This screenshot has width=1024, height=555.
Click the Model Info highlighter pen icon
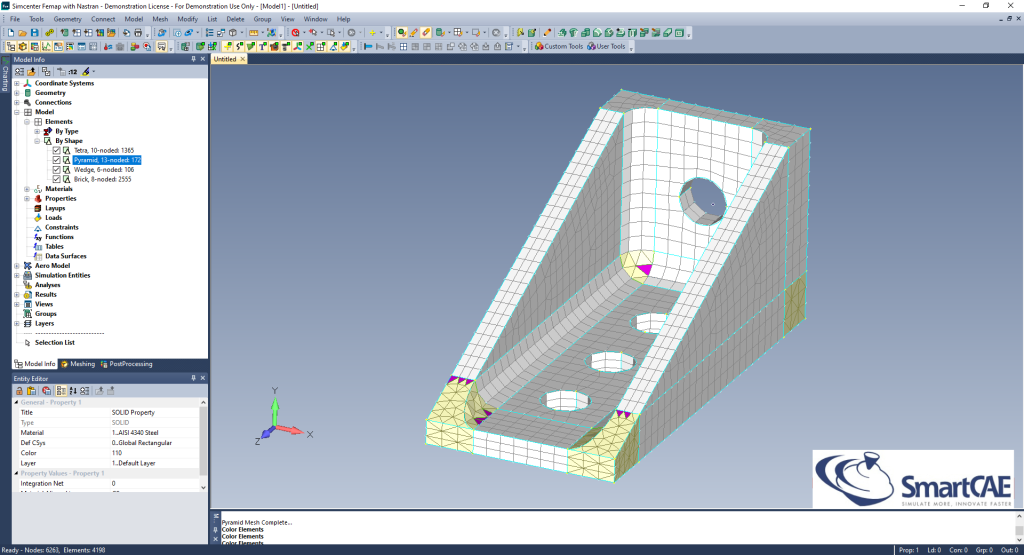tap(86, 71)
